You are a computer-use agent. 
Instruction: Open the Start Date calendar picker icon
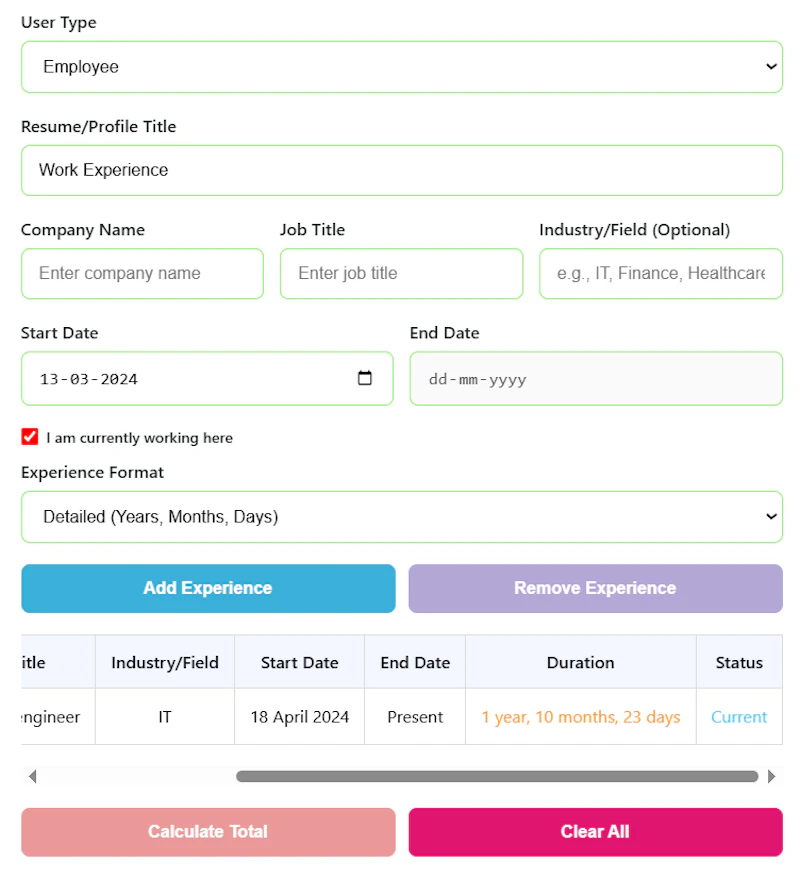[364, 378]
